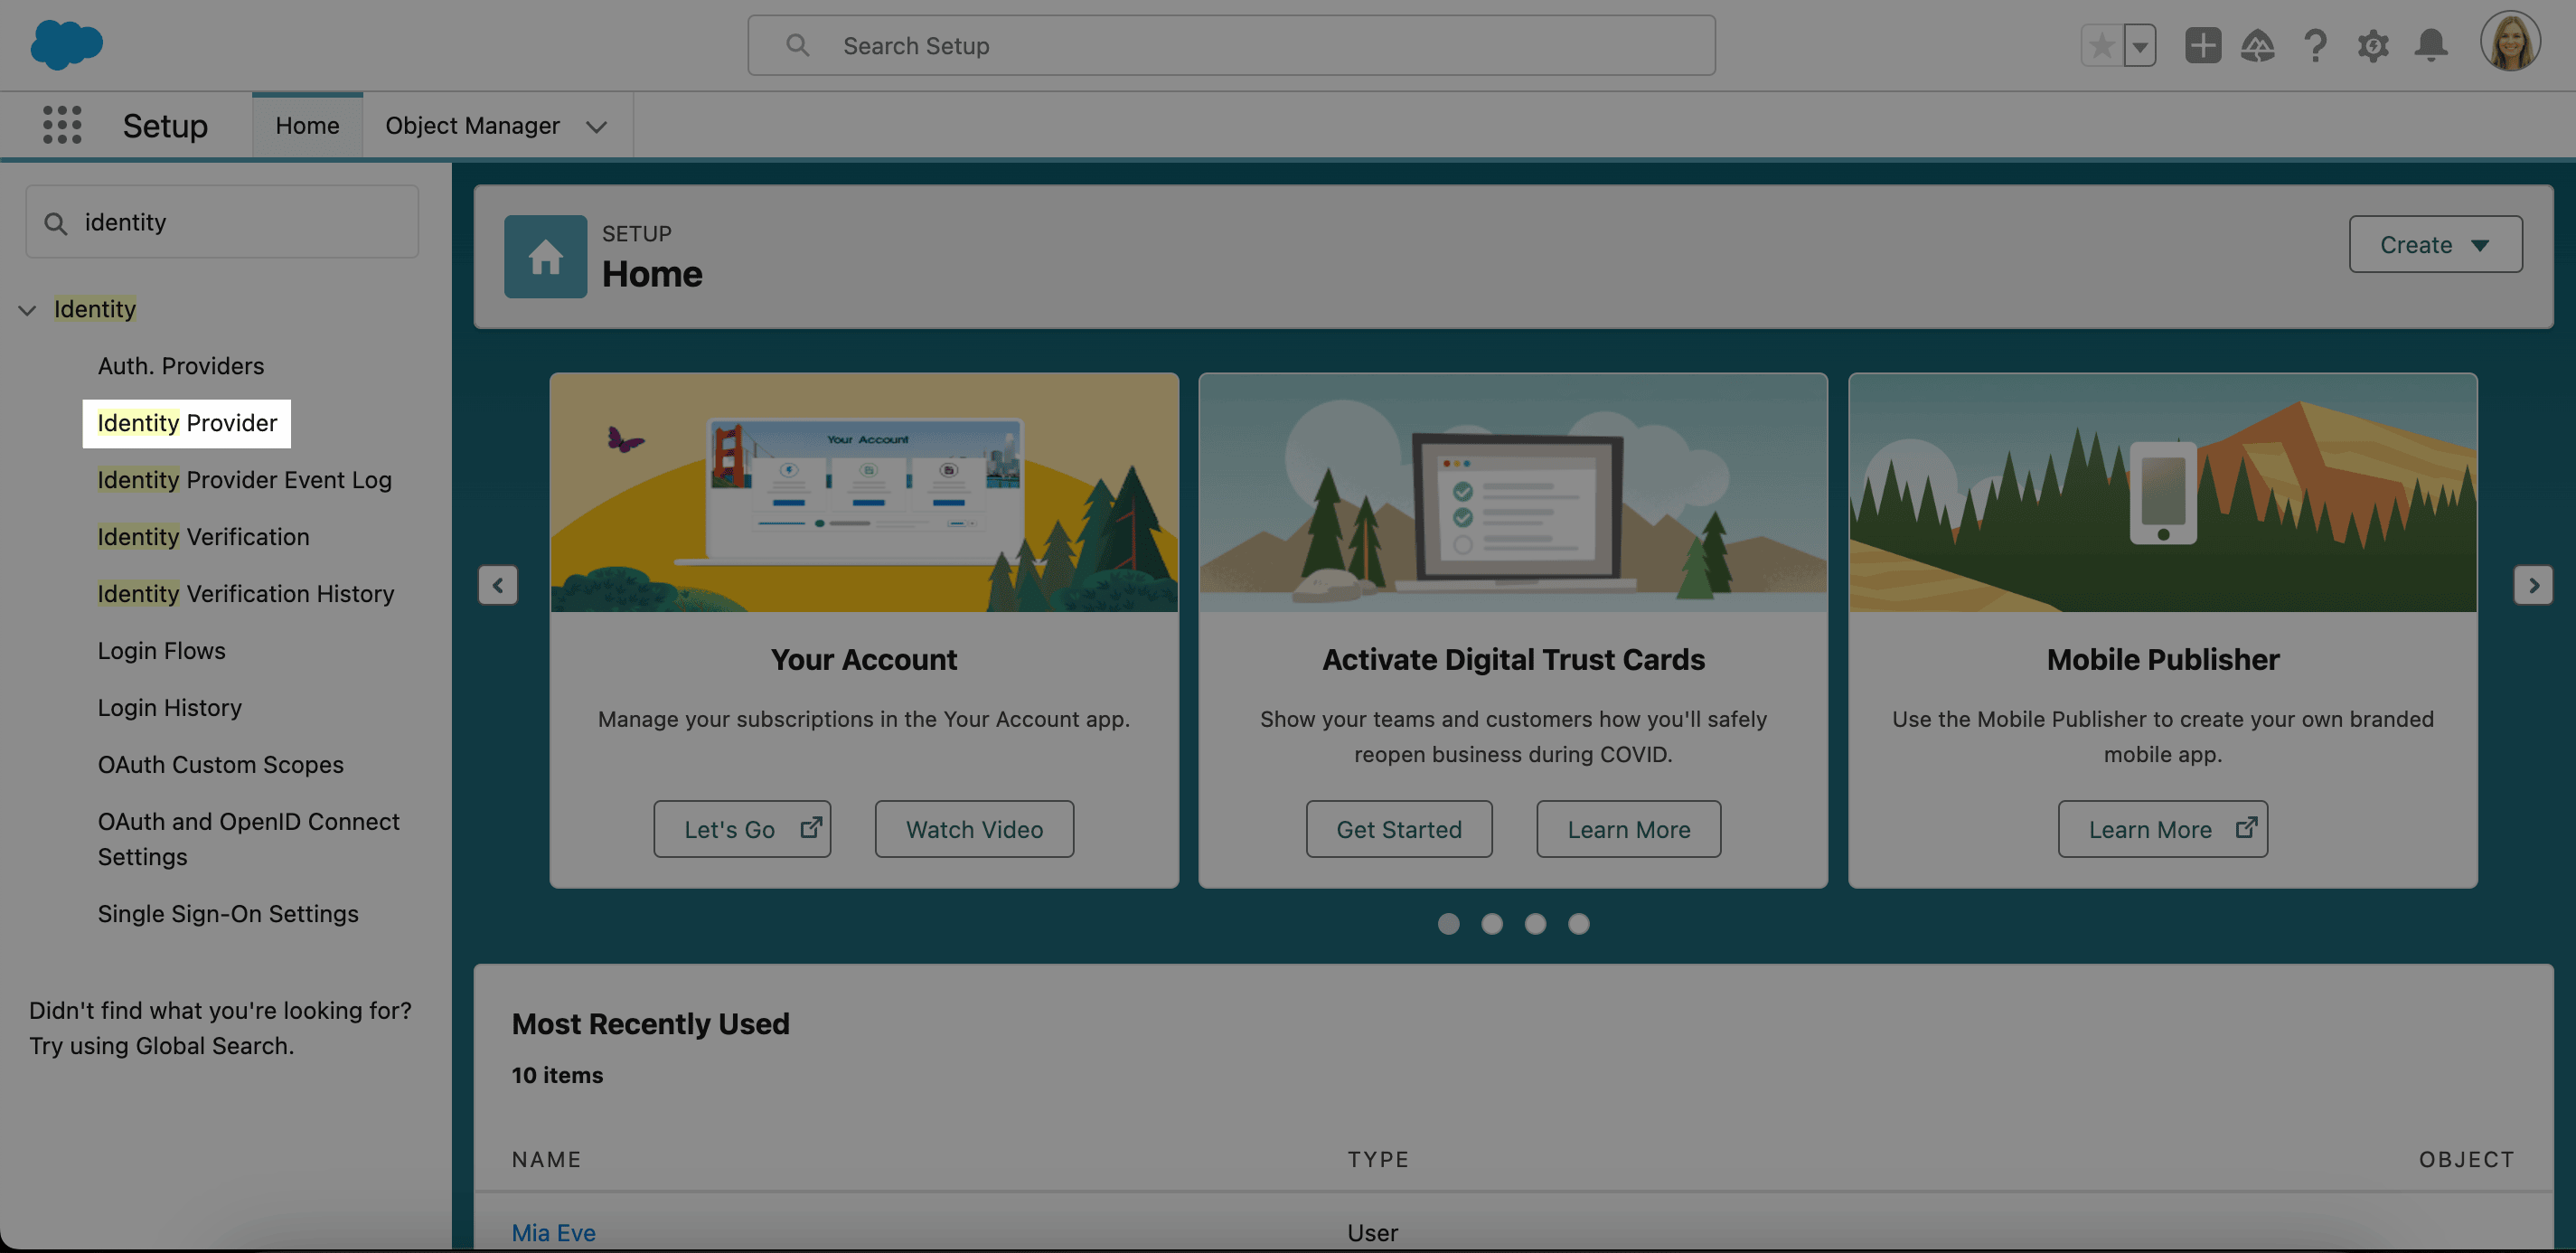The width and height of the screenshot is (2576, 1253).
Task: Open Login History in sidebar
Action: 170,708
